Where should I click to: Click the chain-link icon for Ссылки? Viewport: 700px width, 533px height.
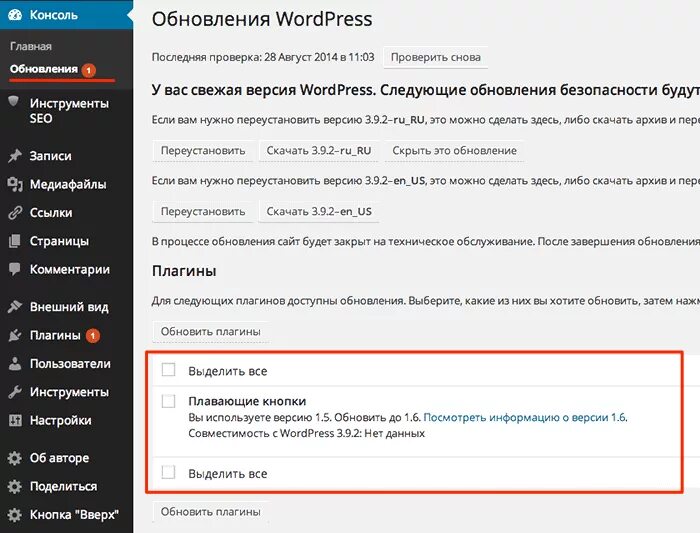pos(15,212)
